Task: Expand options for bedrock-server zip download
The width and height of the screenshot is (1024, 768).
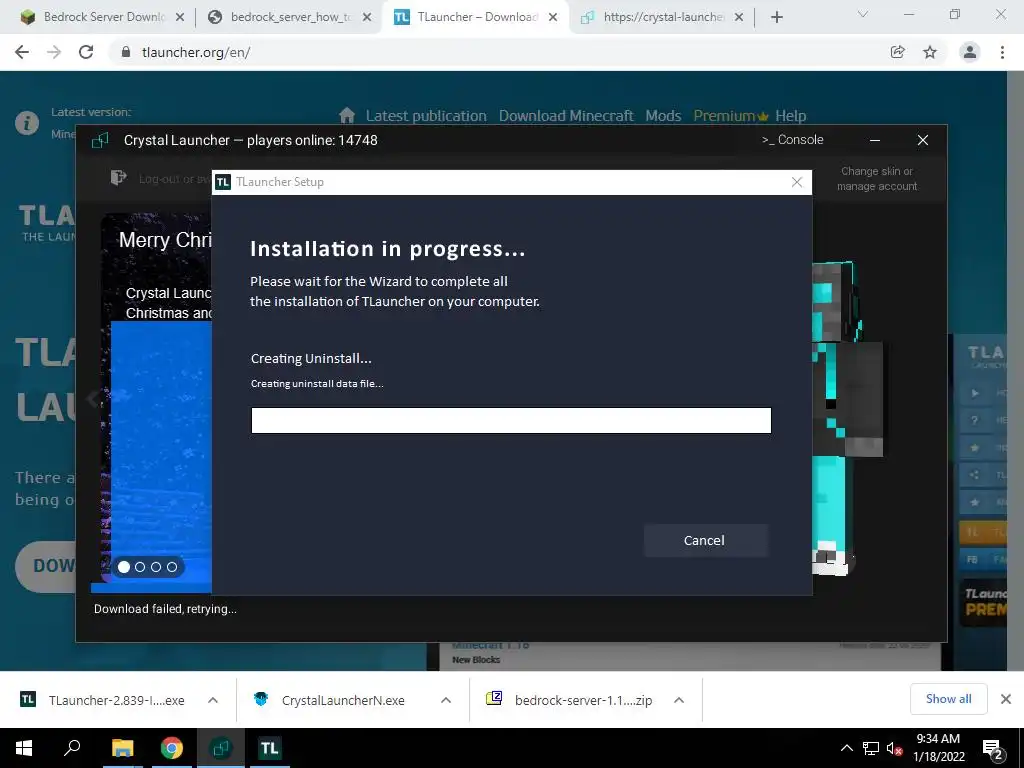Action: pos(679,700)
